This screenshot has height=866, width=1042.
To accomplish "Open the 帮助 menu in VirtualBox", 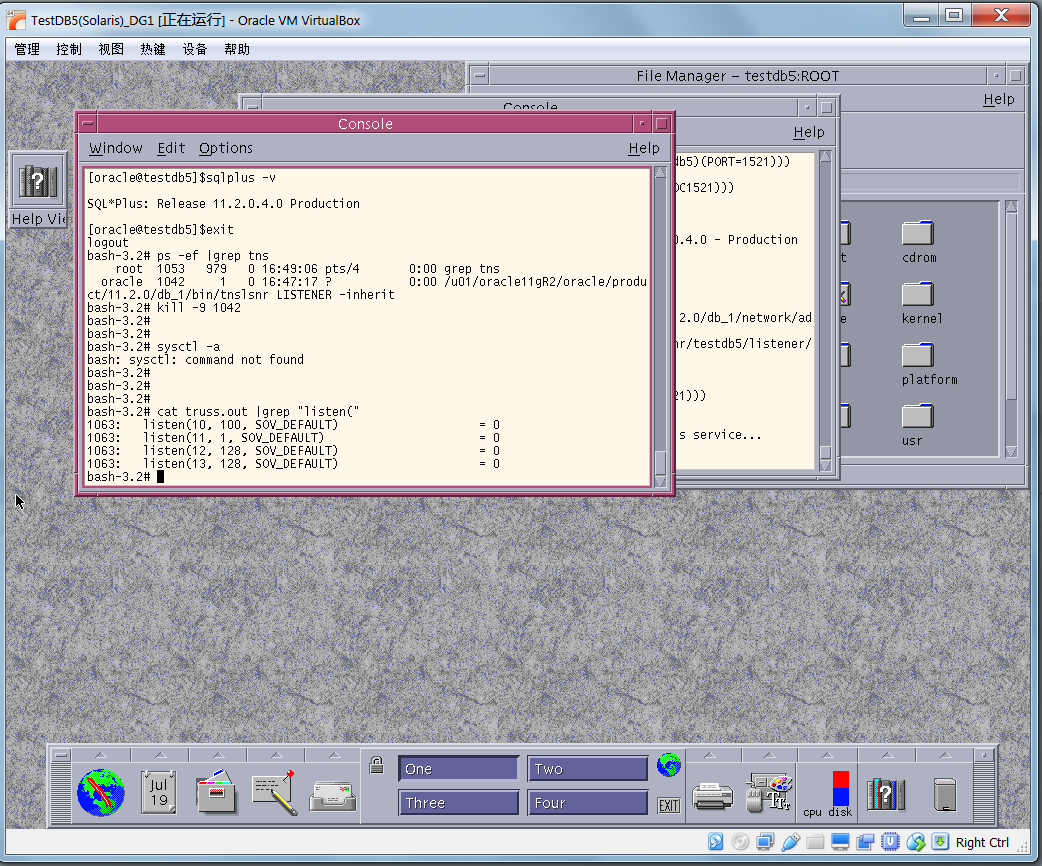I will (237, 49).
